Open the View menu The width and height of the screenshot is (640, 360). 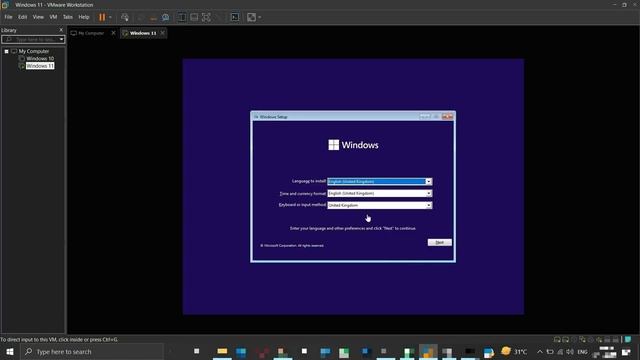[x=38, y=17]
